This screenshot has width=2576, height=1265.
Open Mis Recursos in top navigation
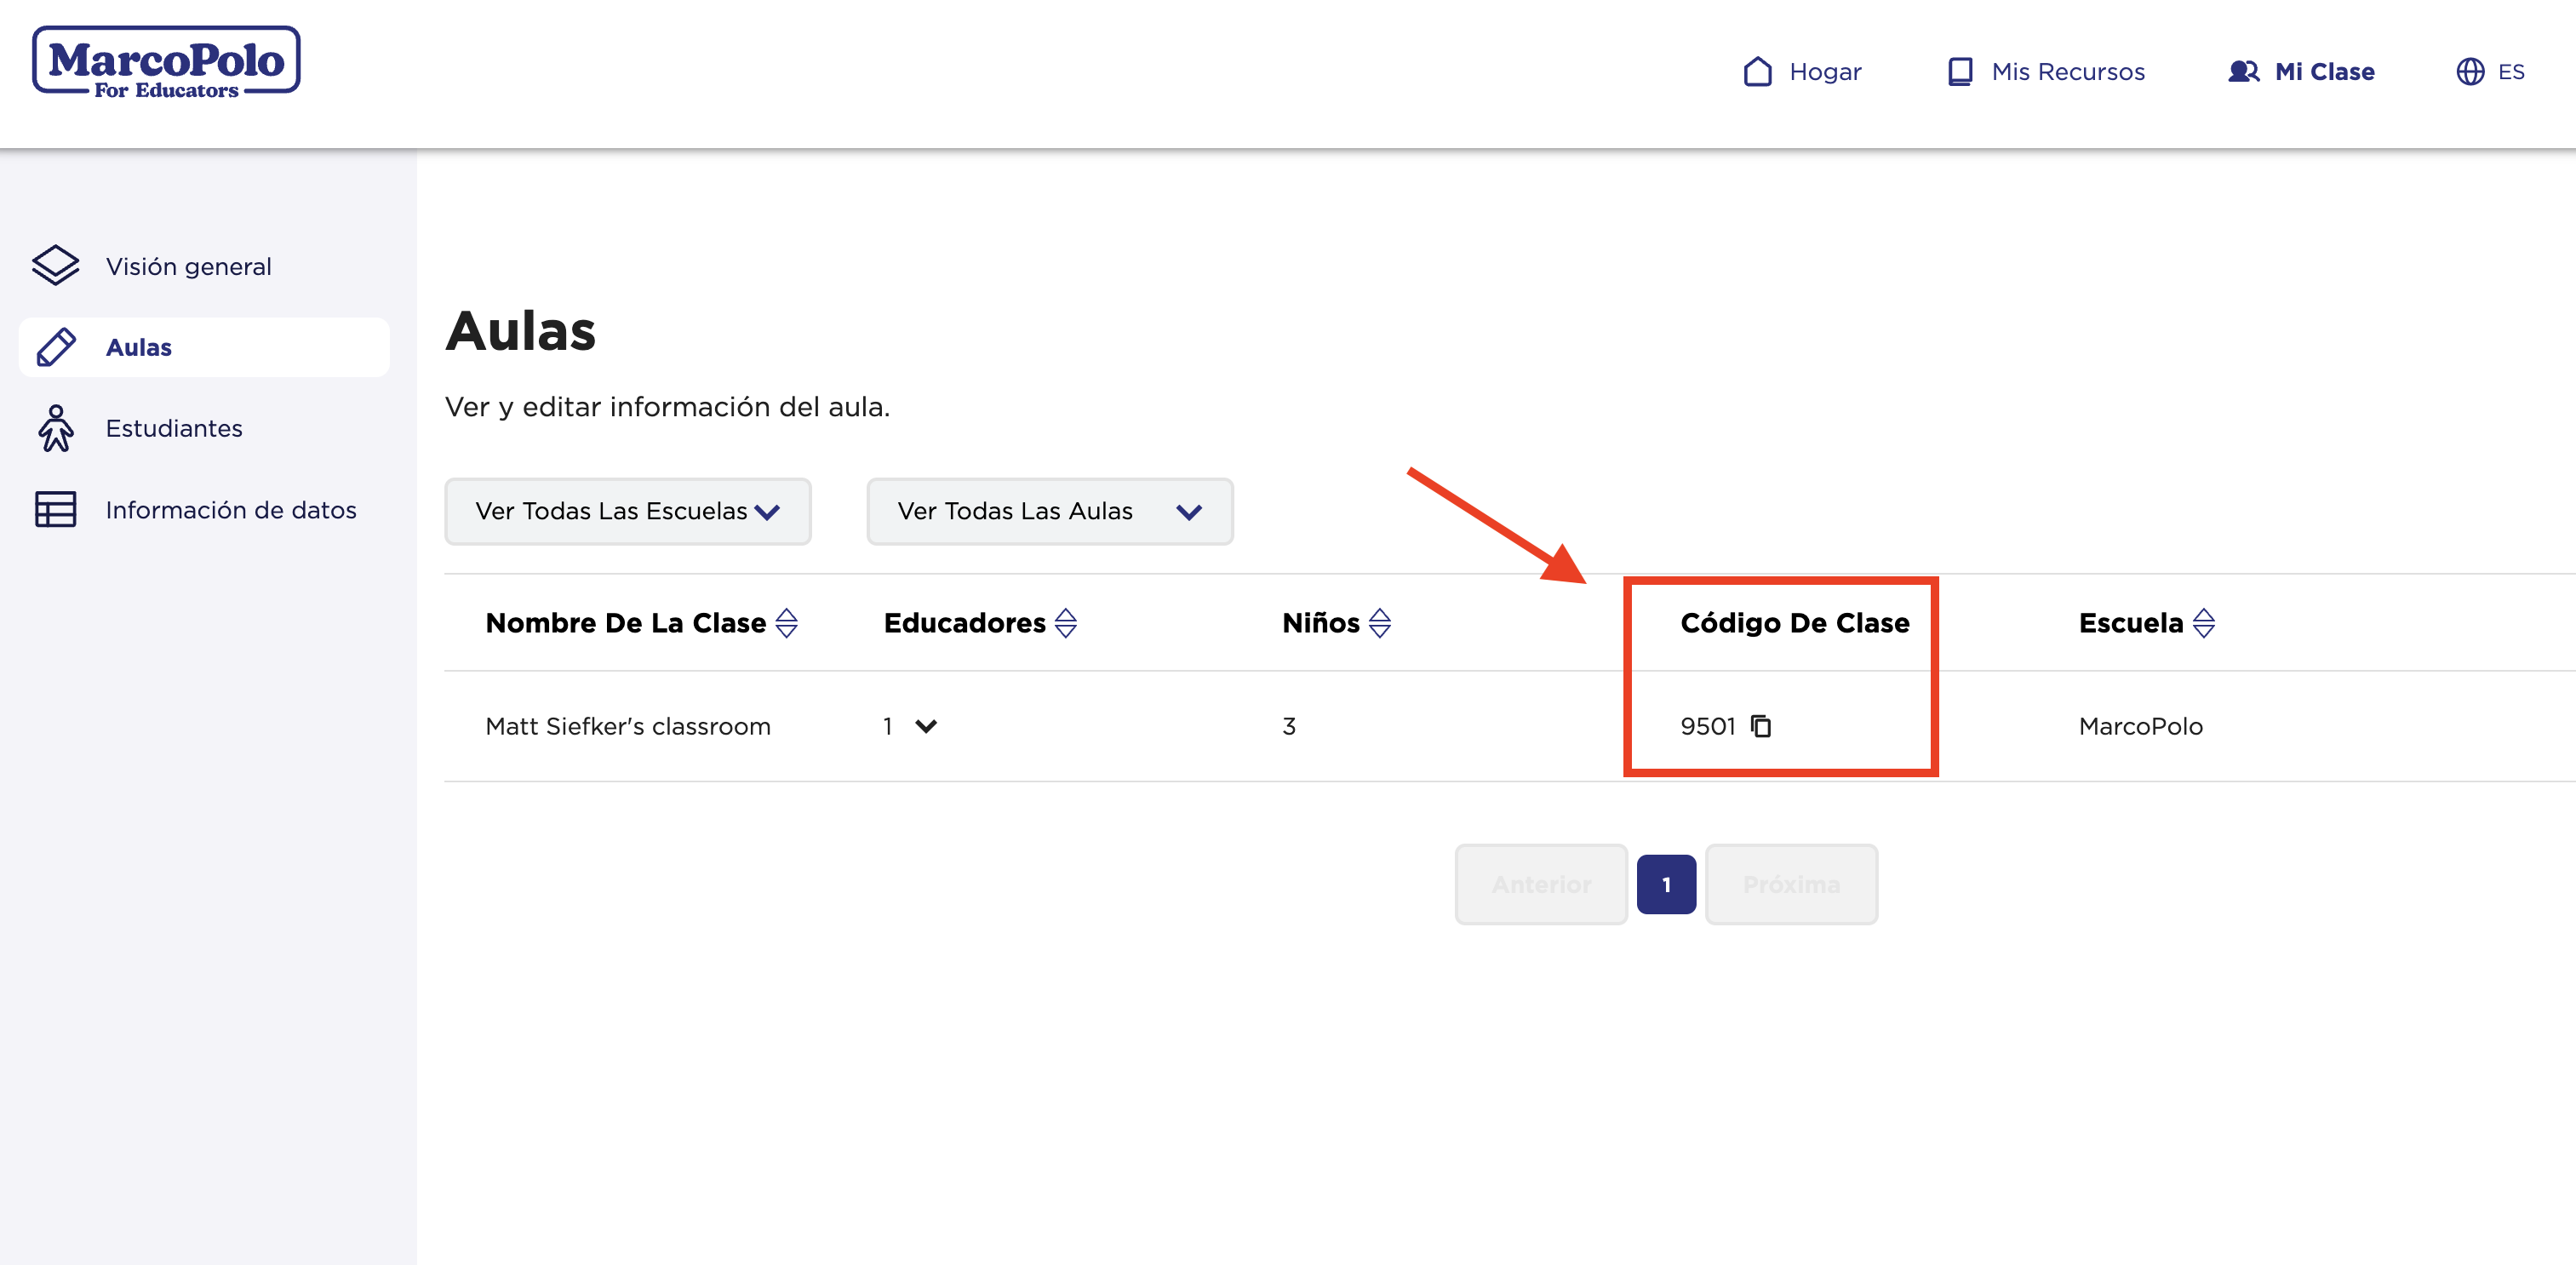pos(2046,72)
